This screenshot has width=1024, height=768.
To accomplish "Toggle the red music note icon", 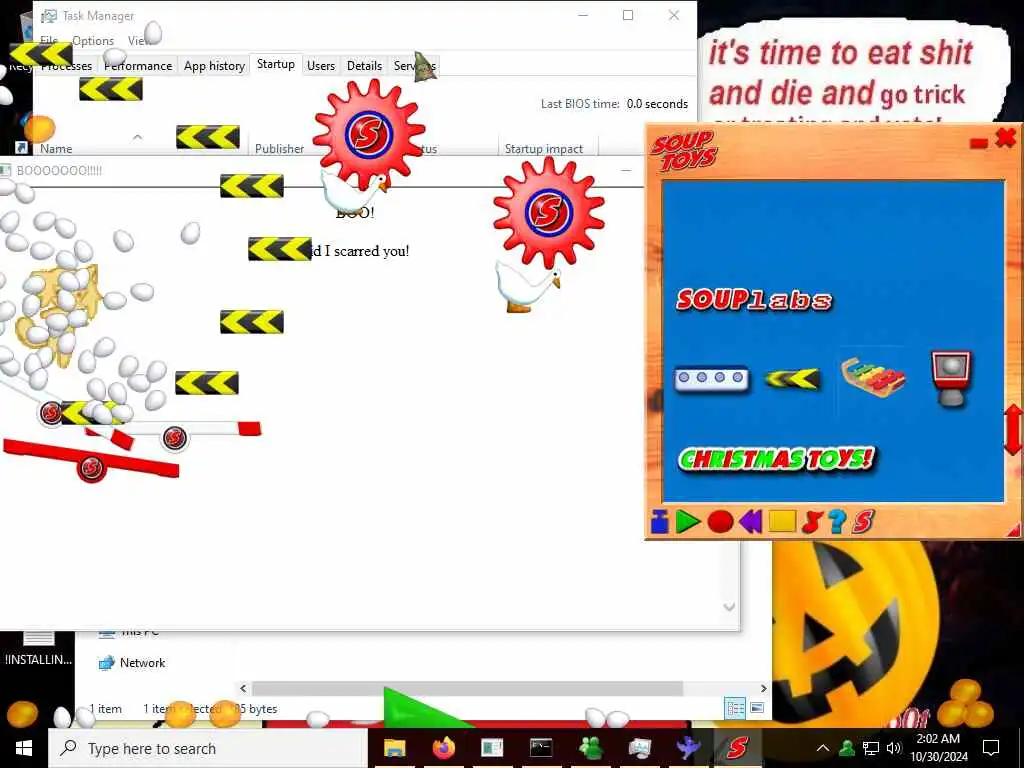I will 811,522.
